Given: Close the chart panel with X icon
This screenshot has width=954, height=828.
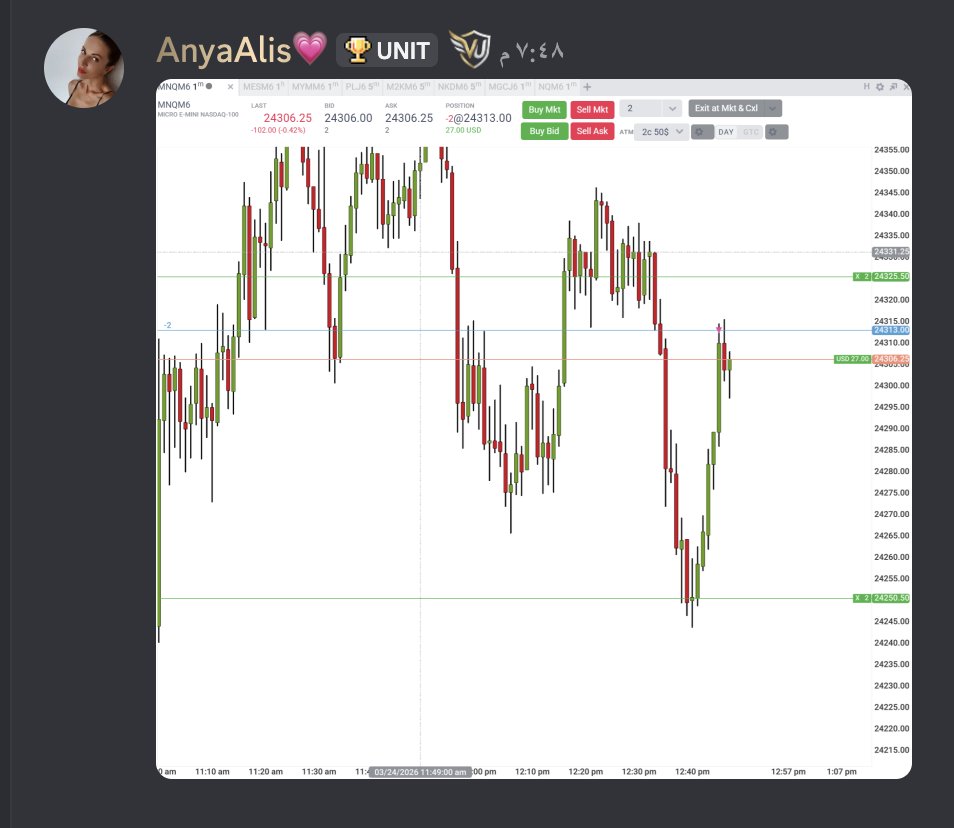Looking at the screenshot, I should coord(906,87).
